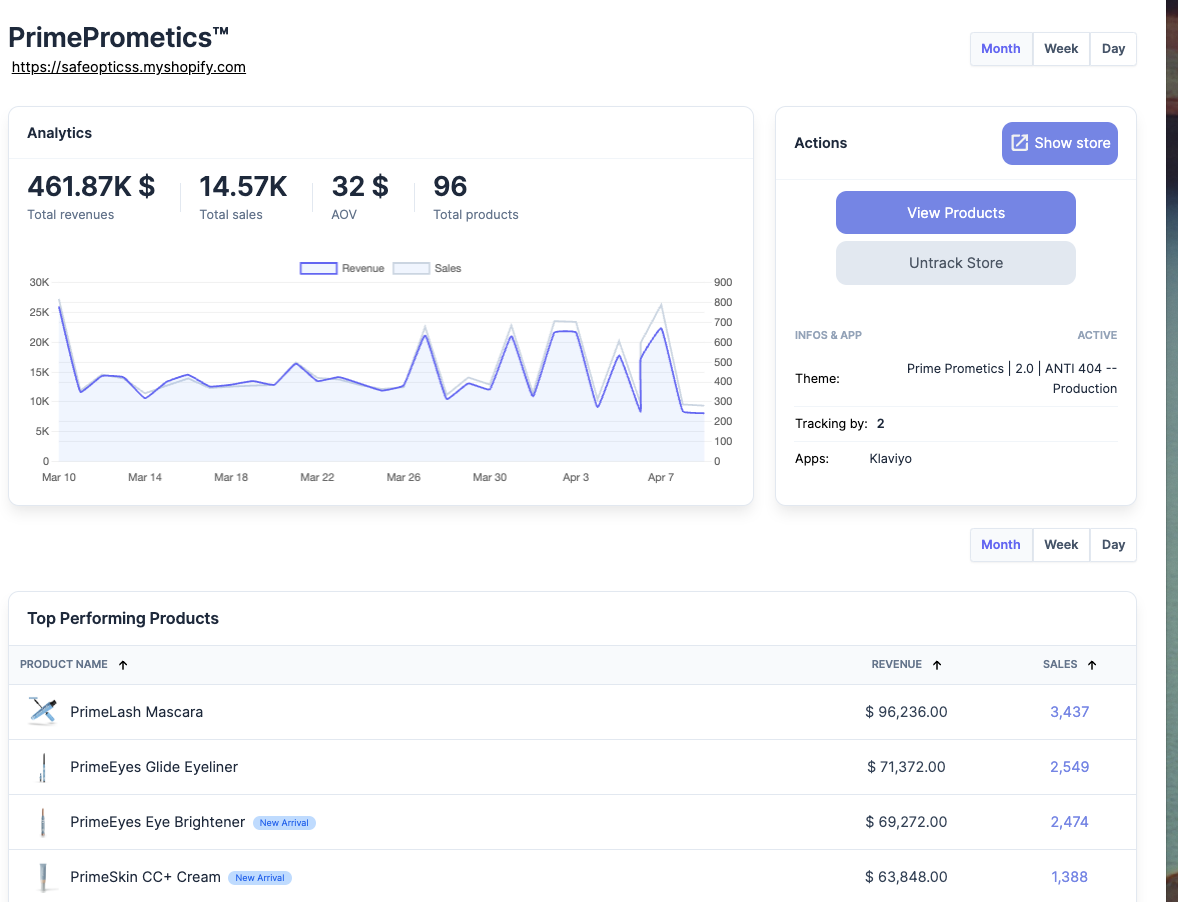Viewport: 1178px width, 902px height.
Task: Click the New Arrival badge on PrimeSkin CC+ Cream
Action: click(260, 878)
